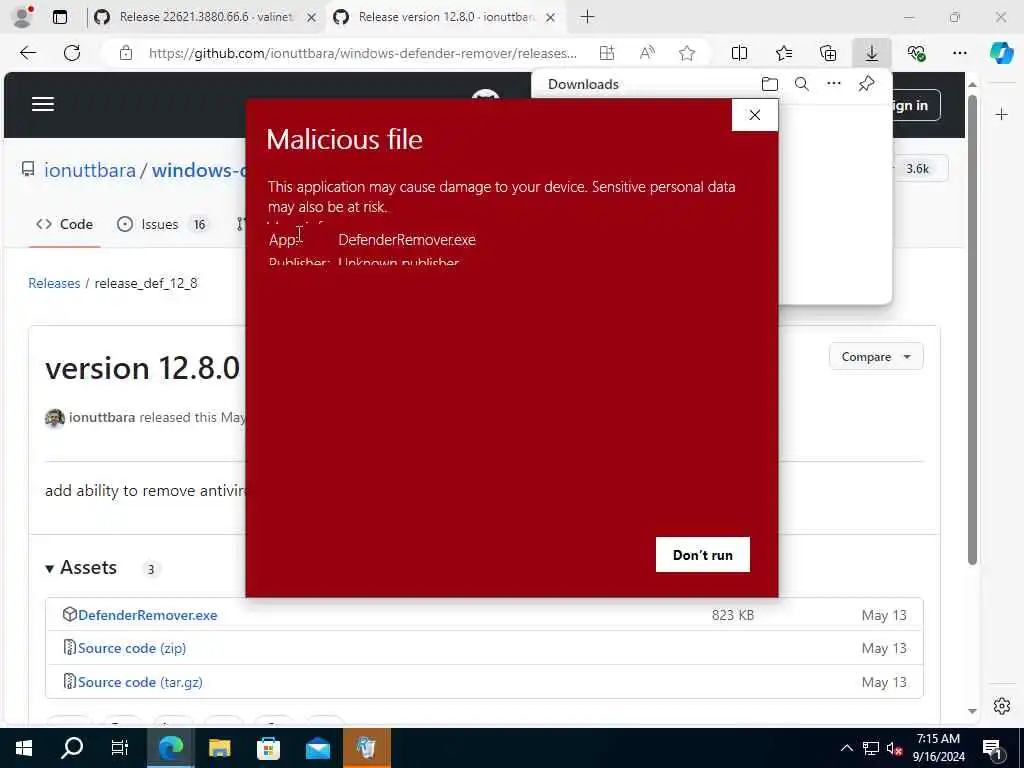Open sidebar settings gear
Viewport: 1024px width, 768px height.
click(1002, 706)
